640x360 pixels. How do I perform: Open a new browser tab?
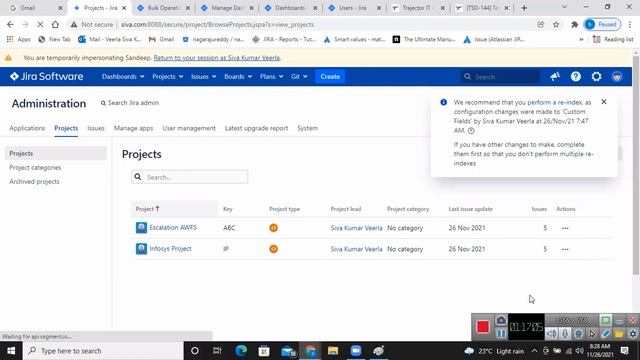(x=524, y=8)
